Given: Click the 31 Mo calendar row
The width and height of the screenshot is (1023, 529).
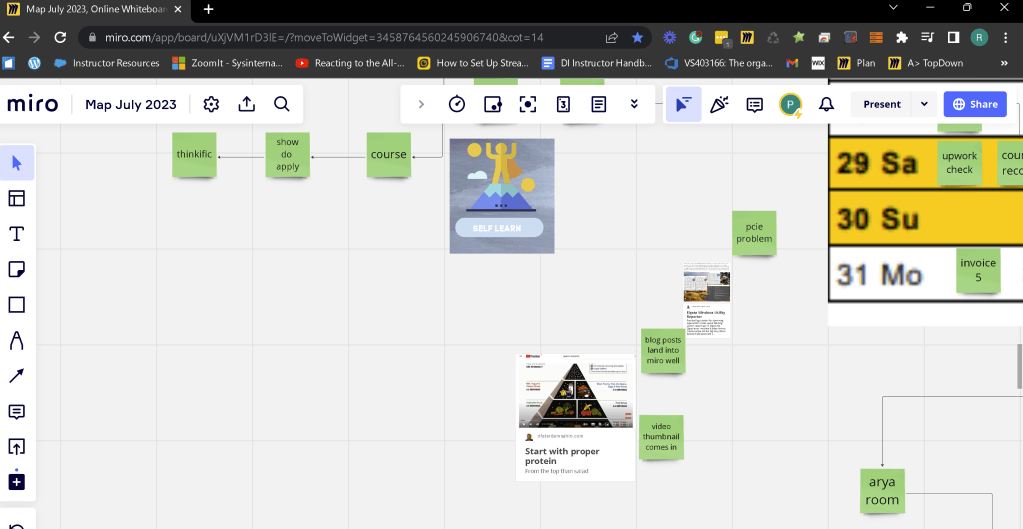Looking at the screenshot, I should 925,275.
